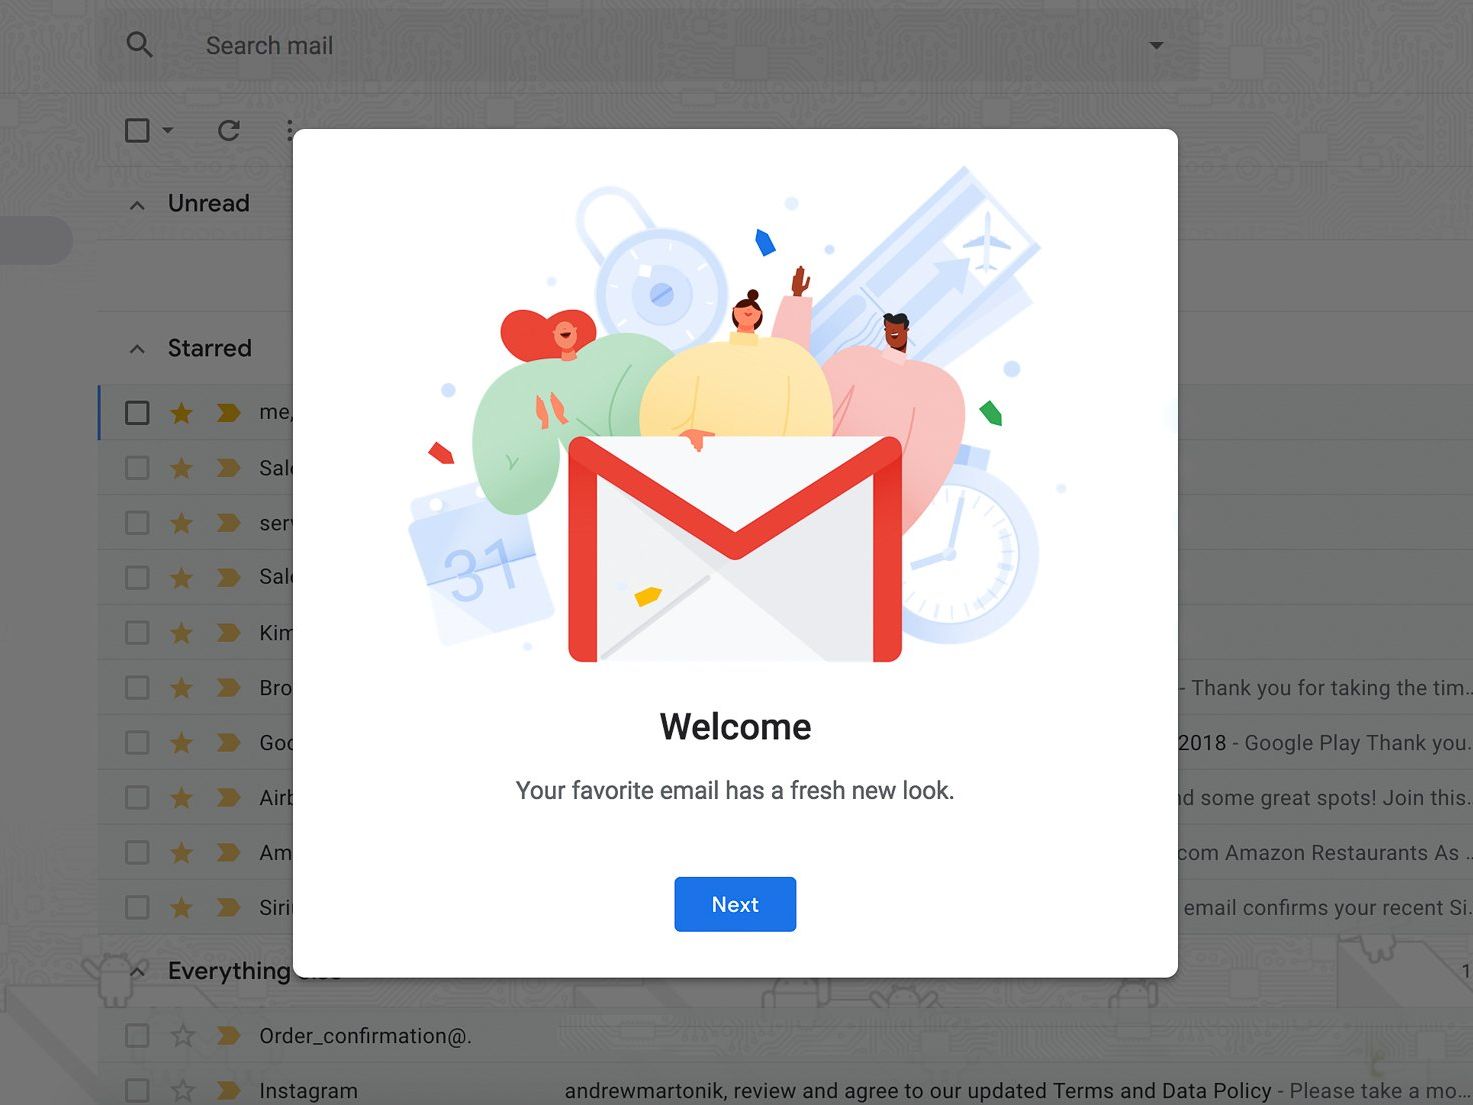Click the Next button in Welcome dialog
This screenshot has width=1473, height=1105.
(x=735, y=904)
